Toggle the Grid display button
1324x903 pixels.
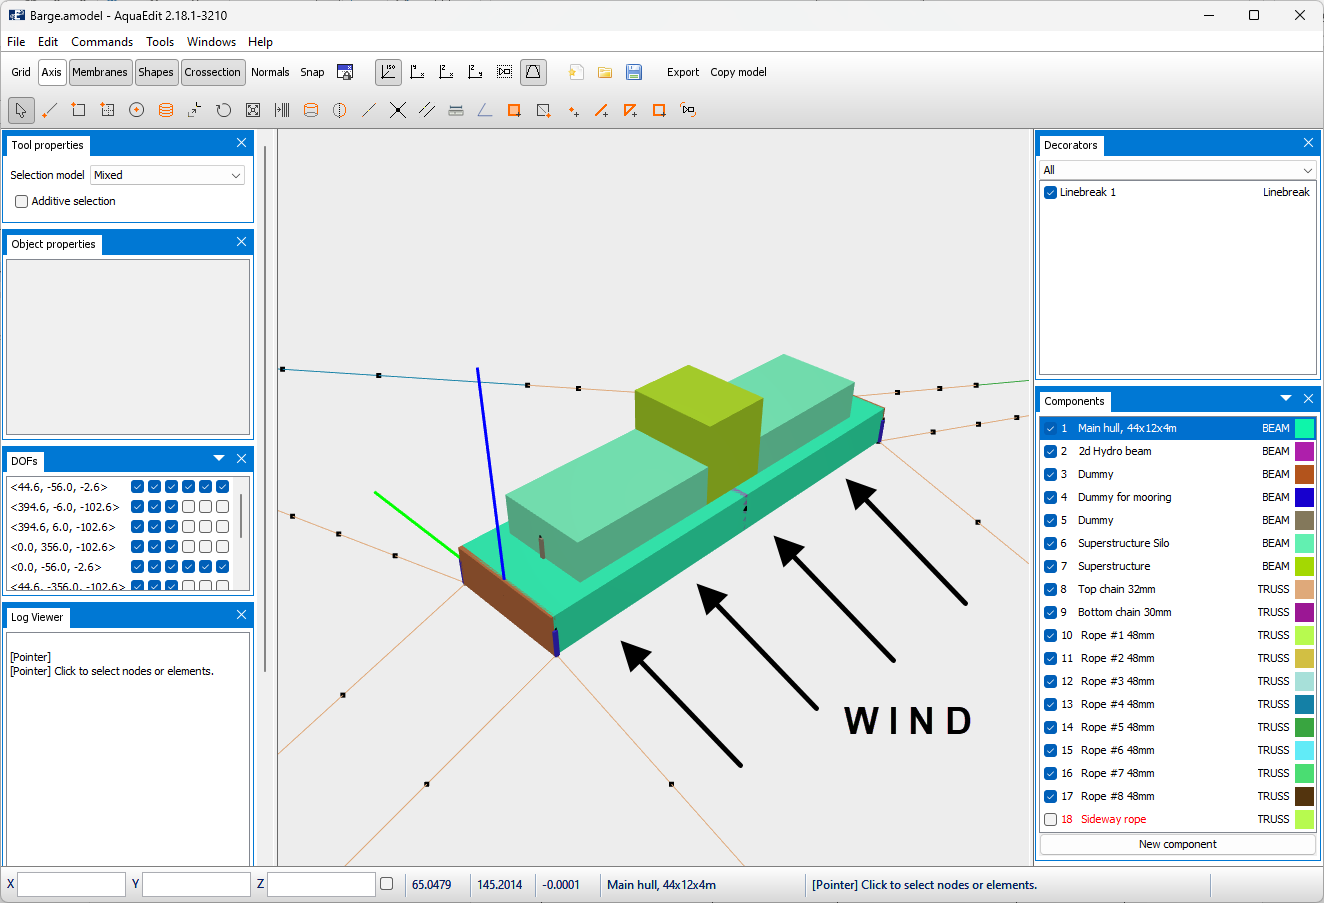(21, 72)
